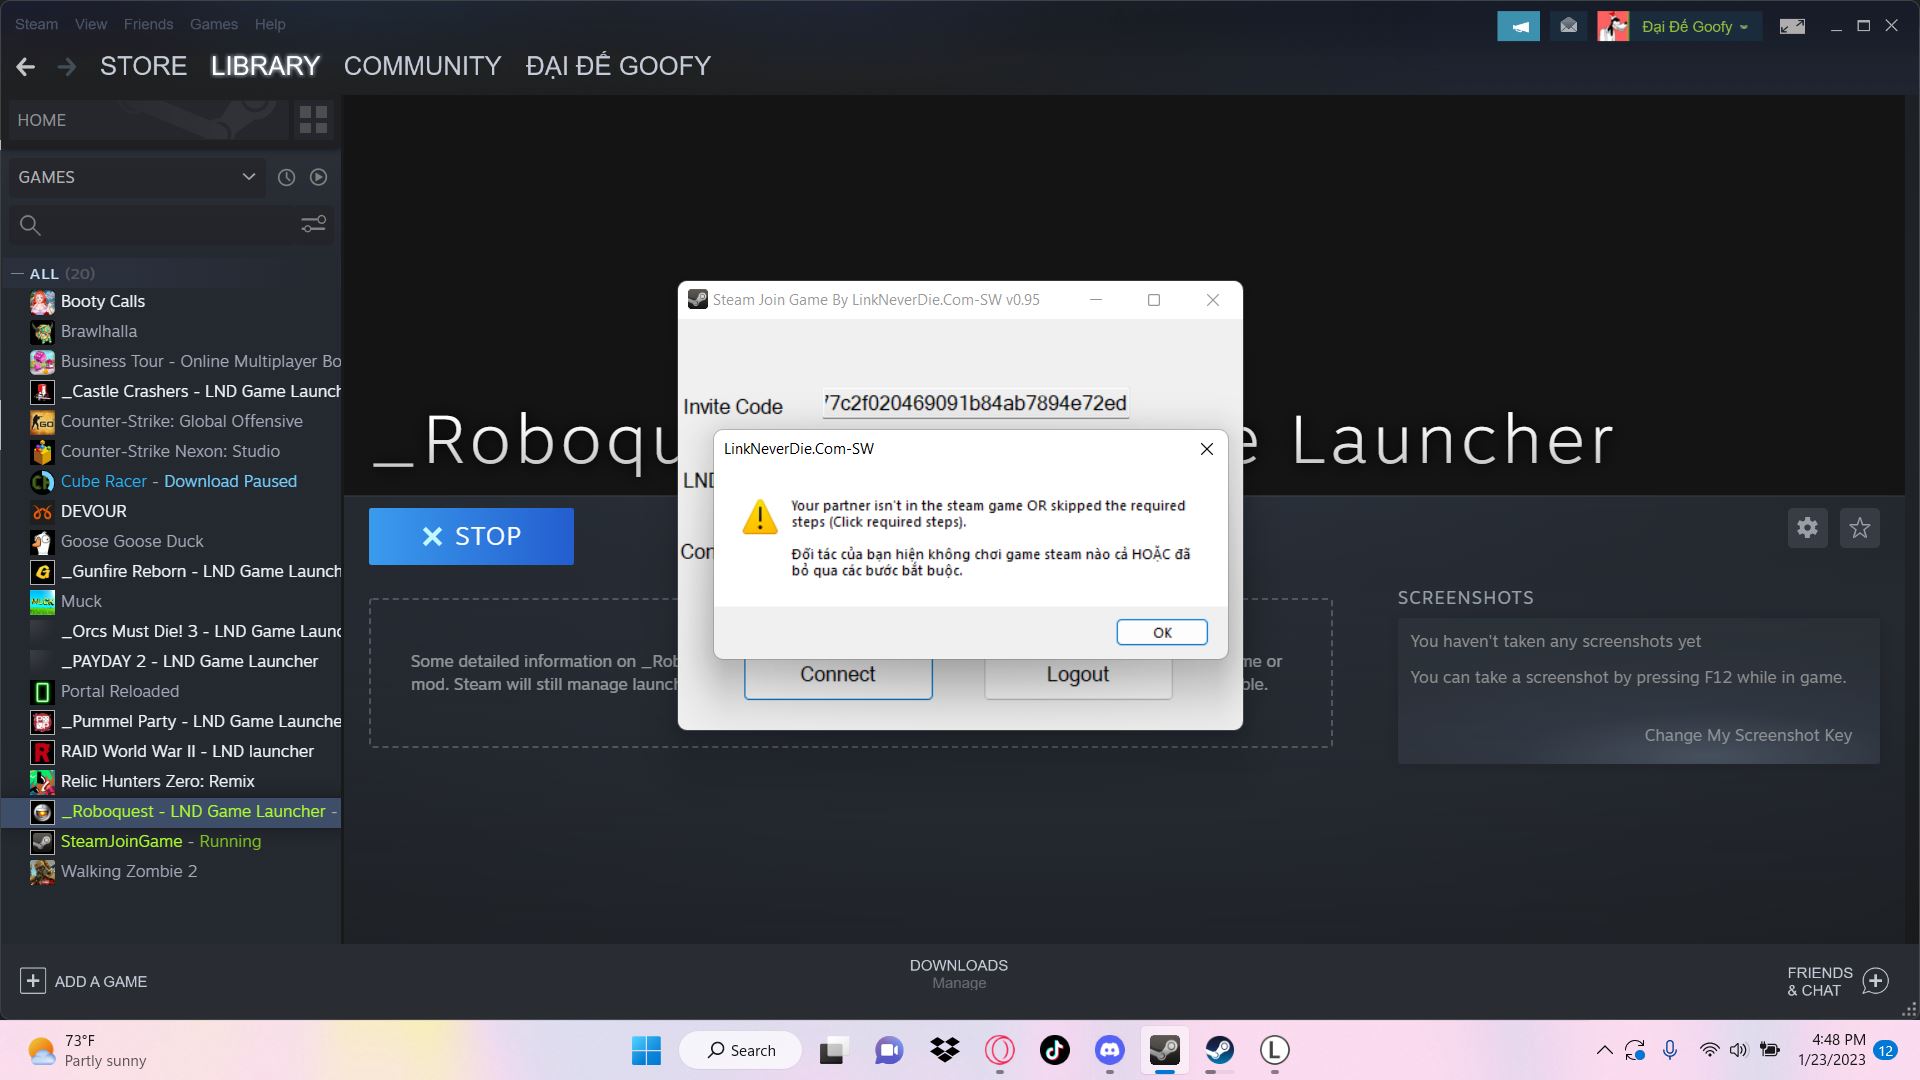Viewport: 1920px width, 1080px height.
Task: Open the Steam announcements megaphone icon
Action: tap(1518, 26)
